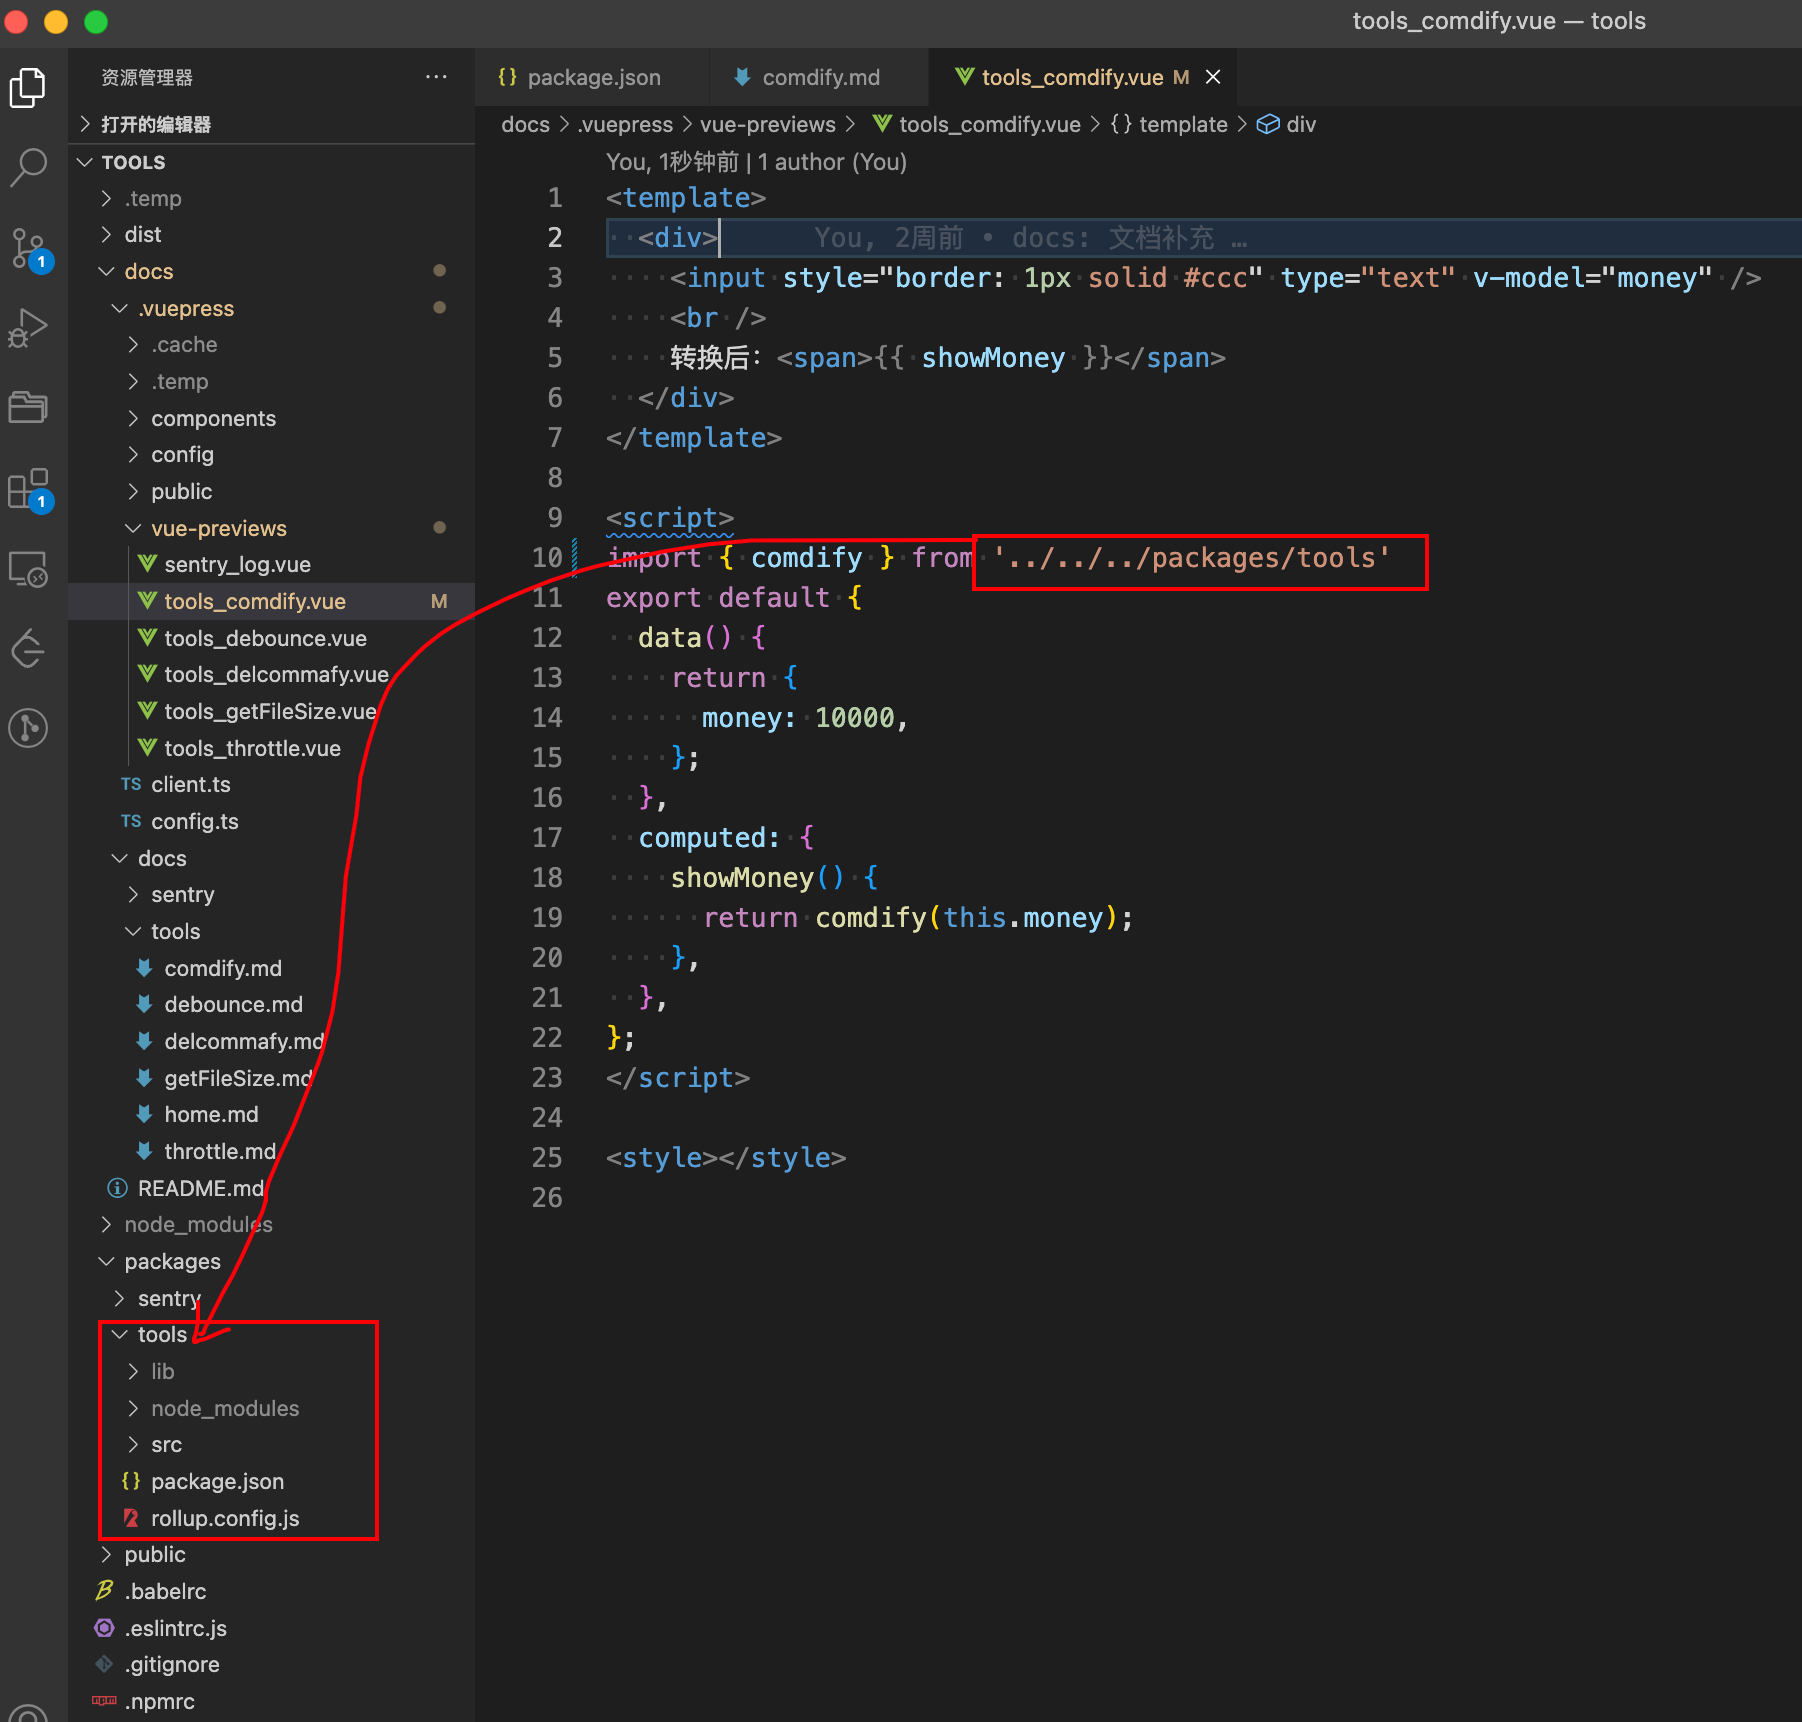
Task: Expand the src folder under packages tools
Action: click(166, 1444)
